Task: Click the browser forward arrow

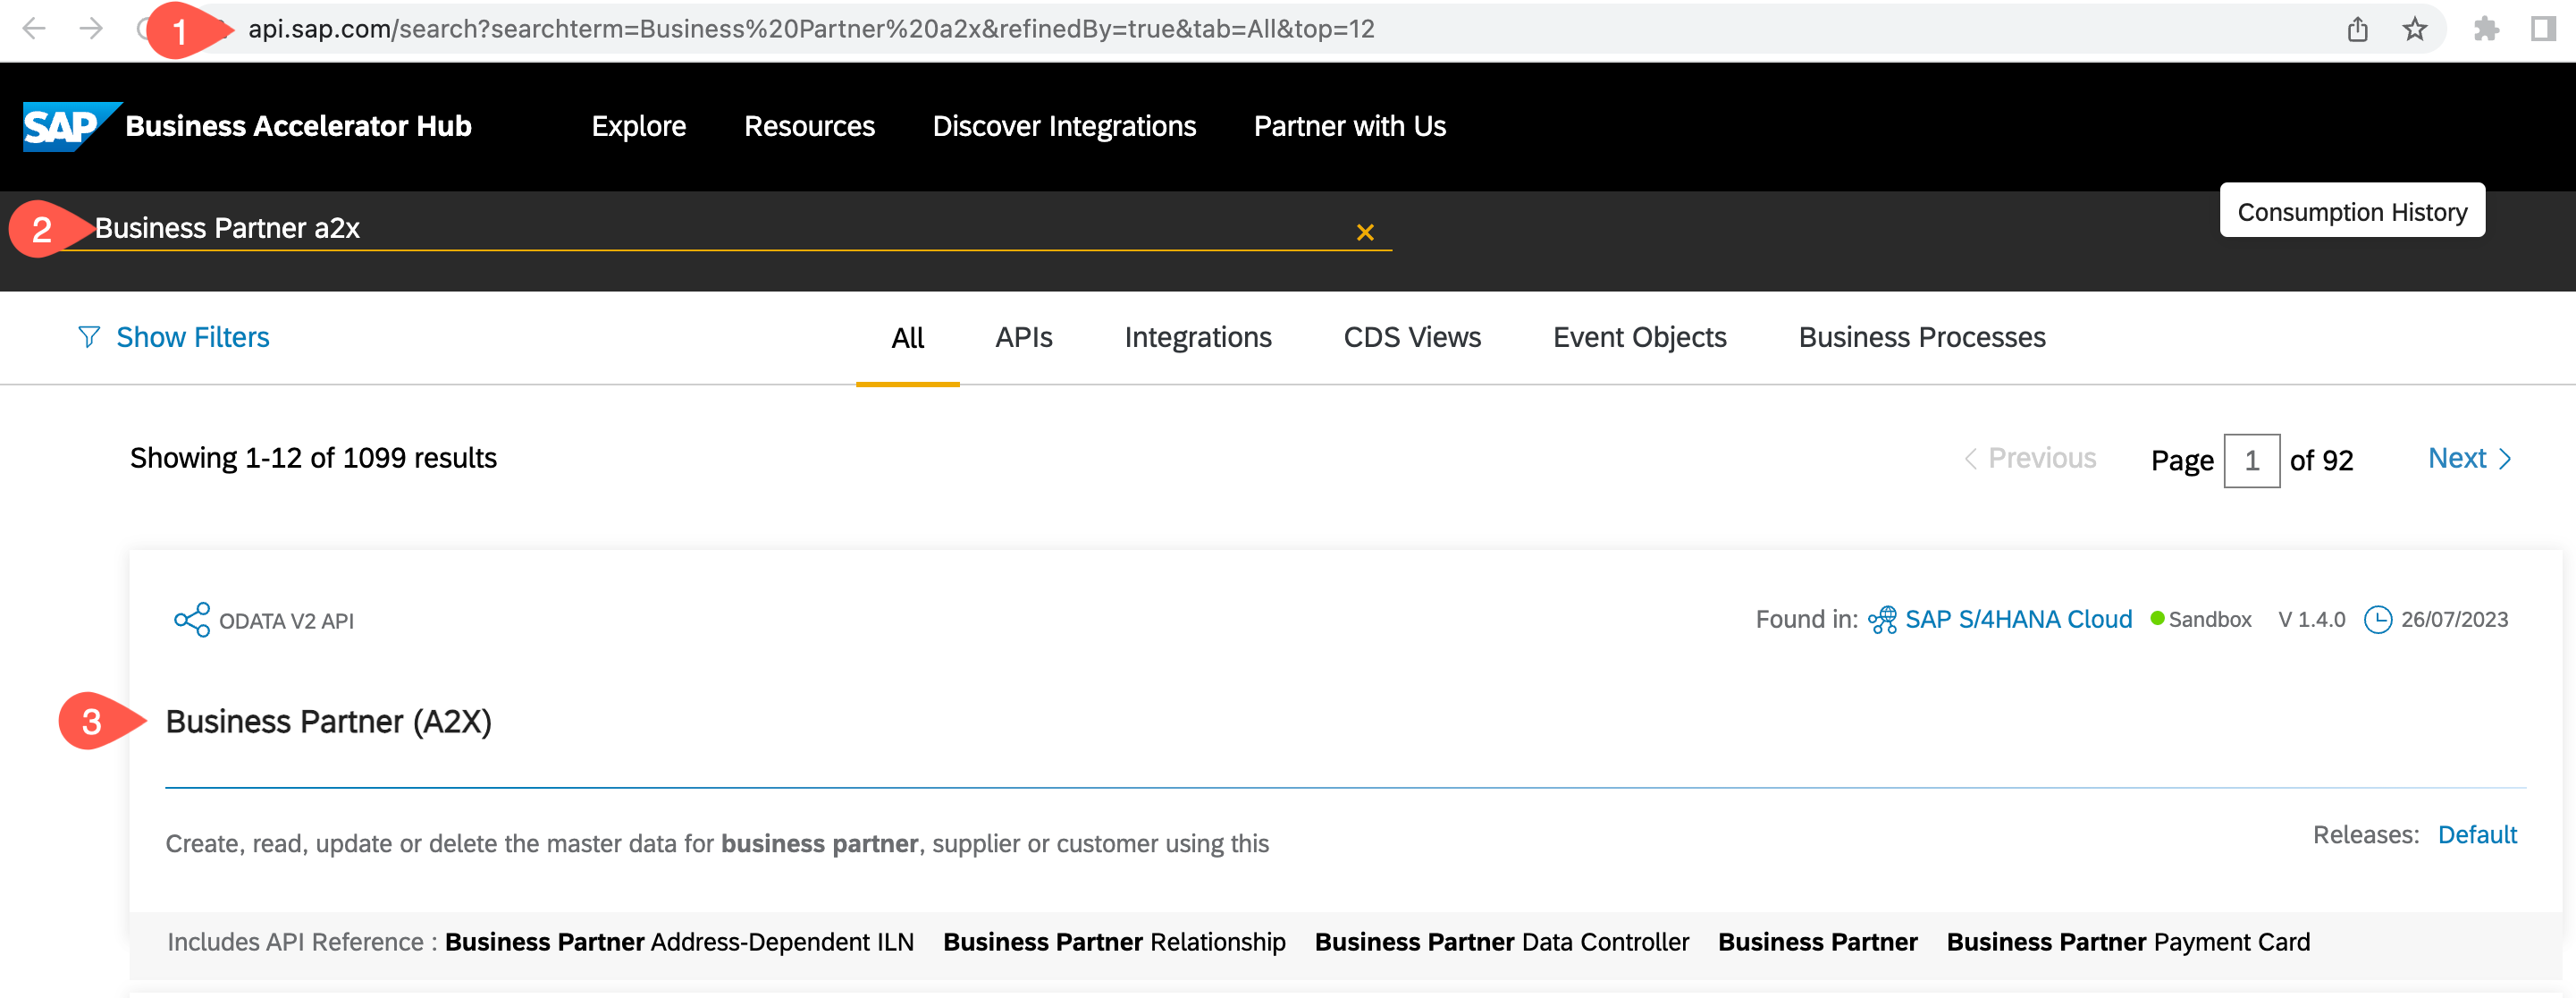Action: (x=91, y=28)
